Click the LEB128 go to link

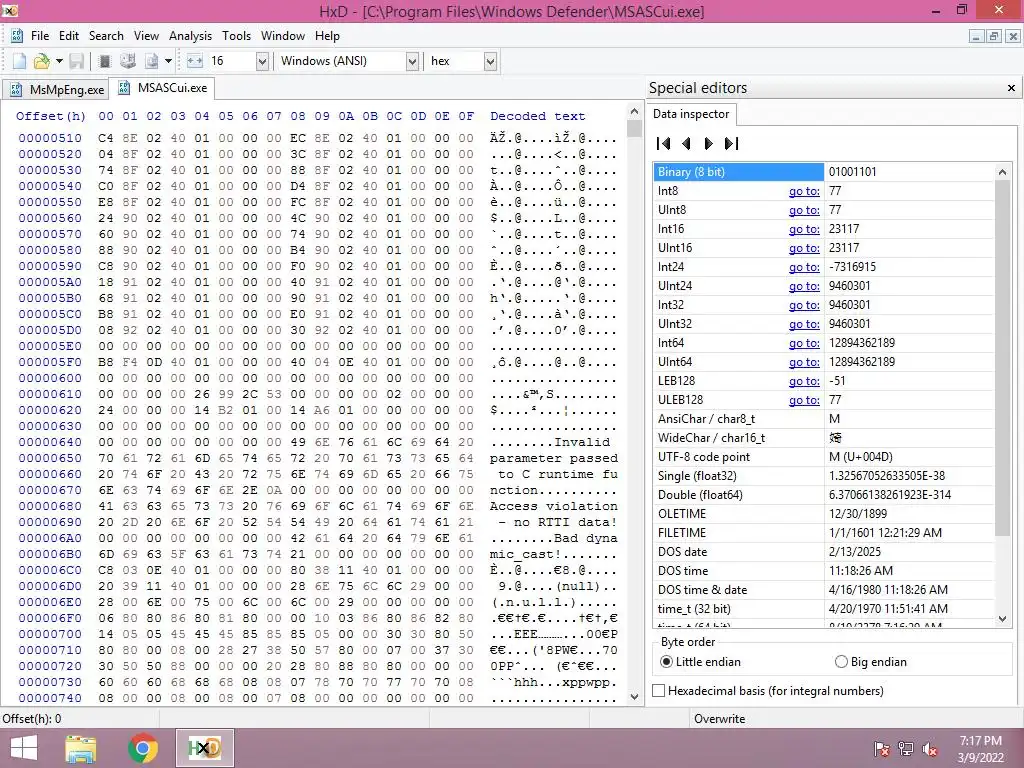pos(804,381)
